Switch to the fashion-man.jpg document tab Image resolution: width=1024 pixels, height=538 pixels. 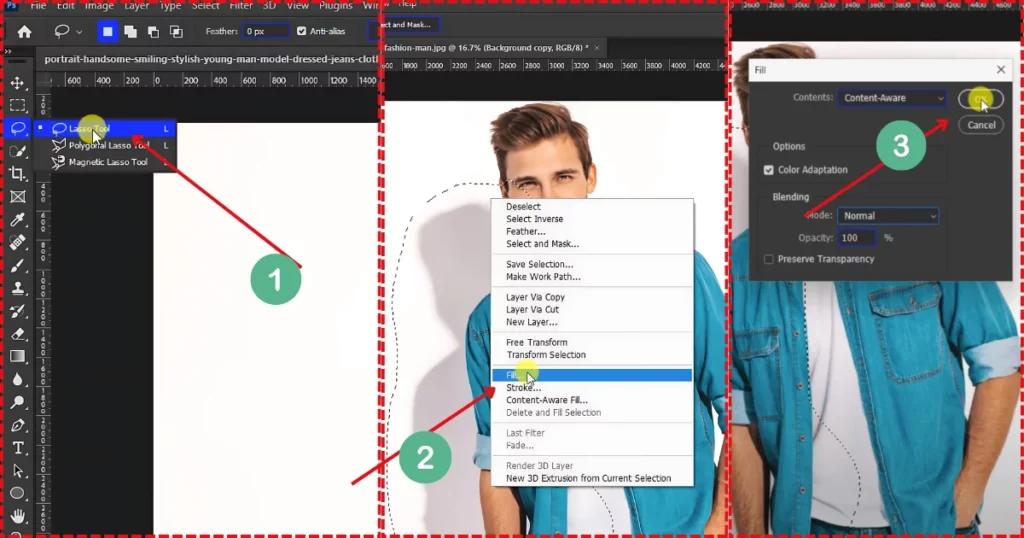click(493, 48)
